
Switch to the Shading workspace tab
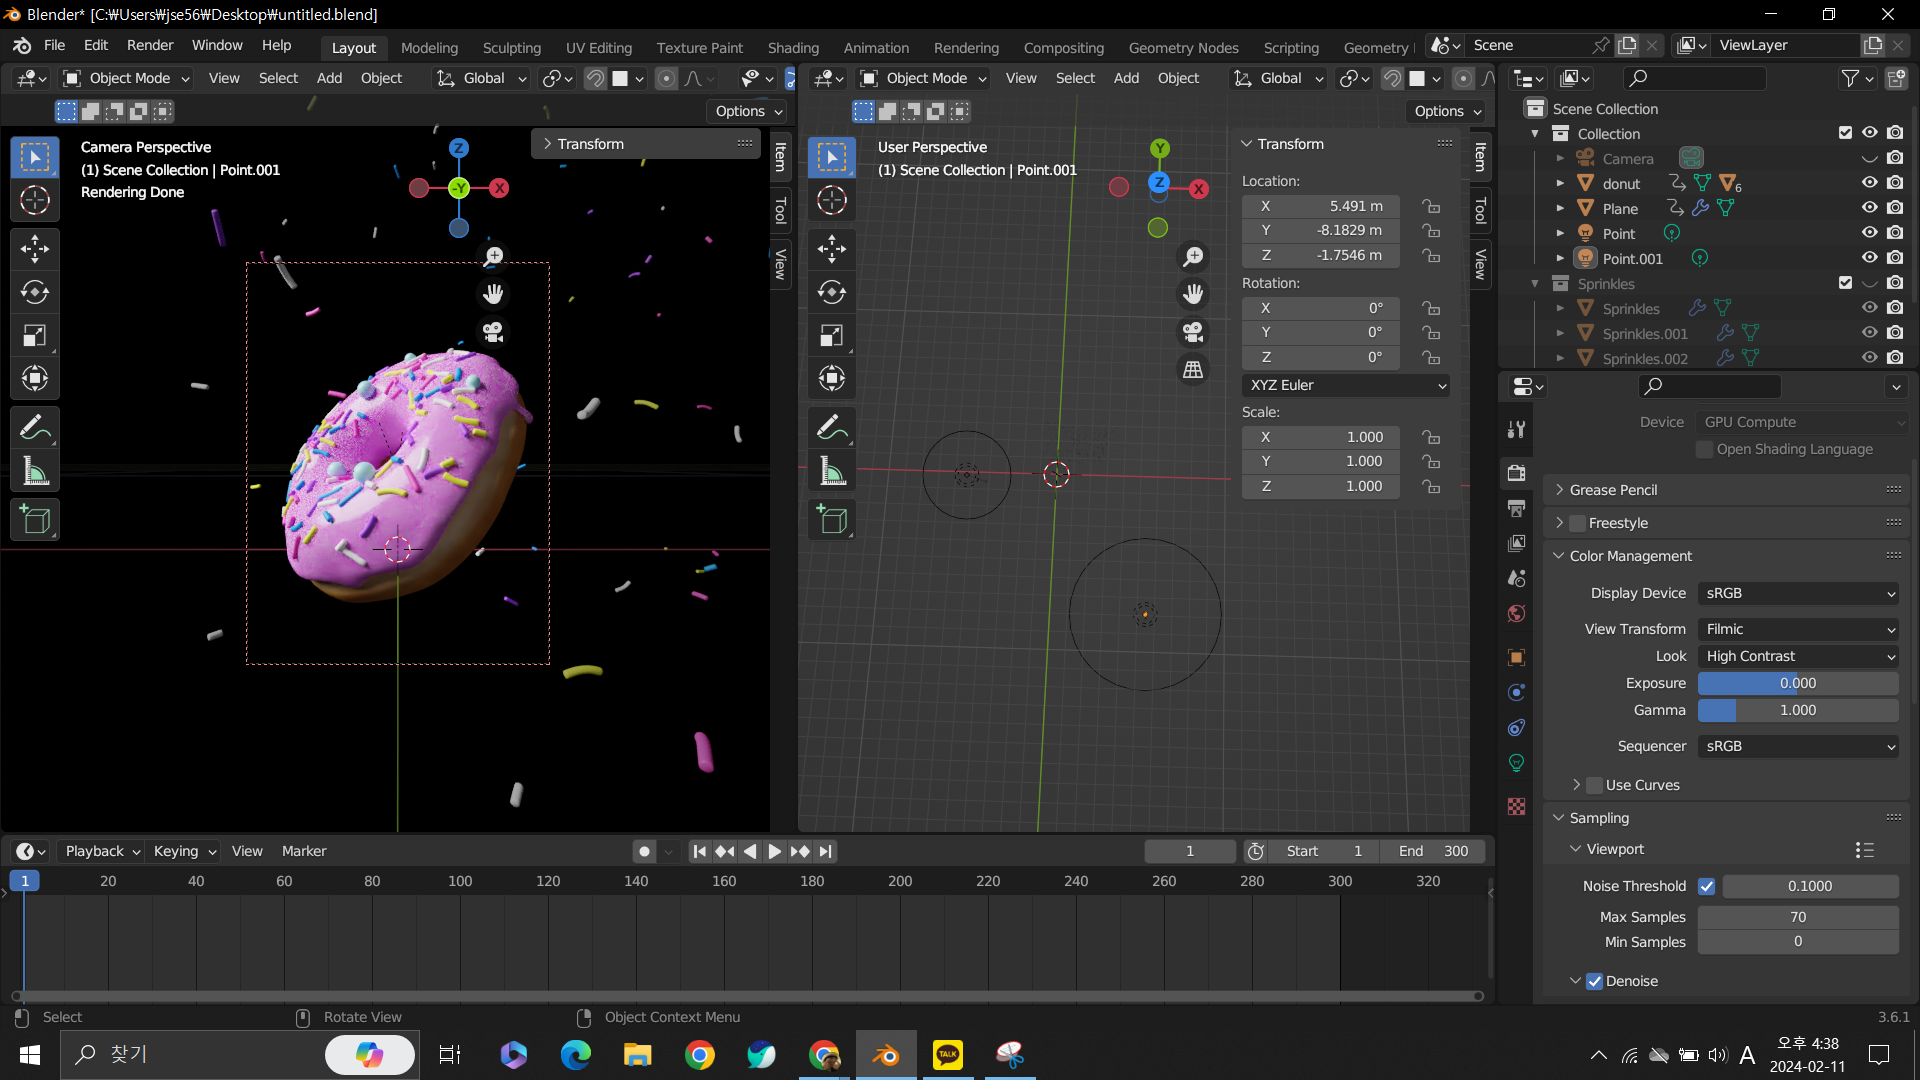coord(793,47)
